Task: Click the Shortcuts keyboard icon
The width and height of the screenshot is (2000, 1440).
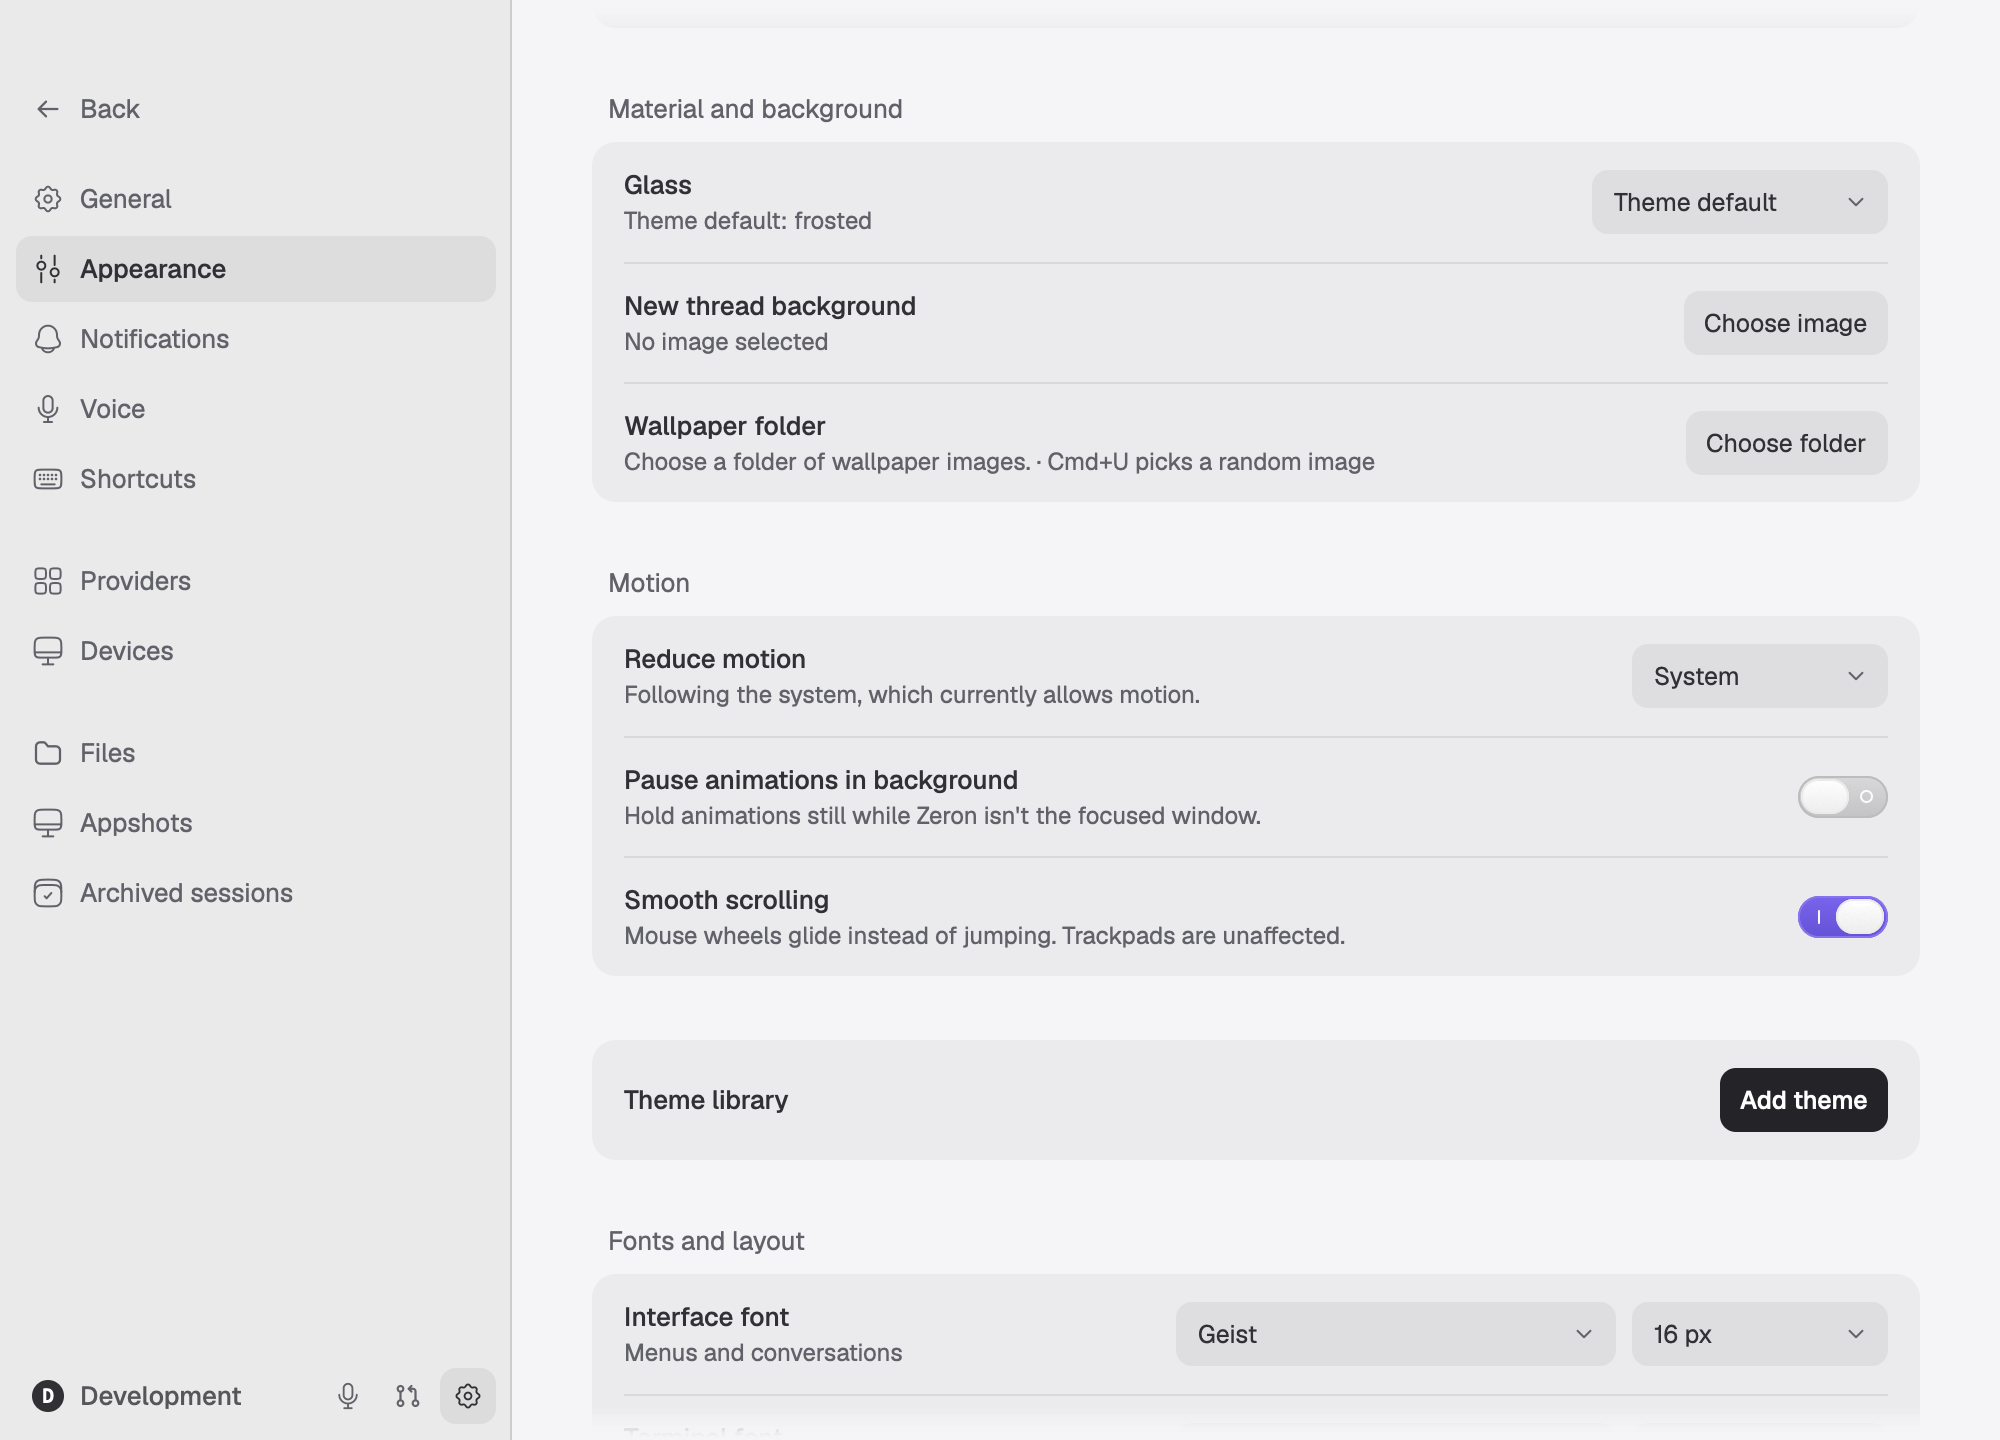Action: click(48, 479)
